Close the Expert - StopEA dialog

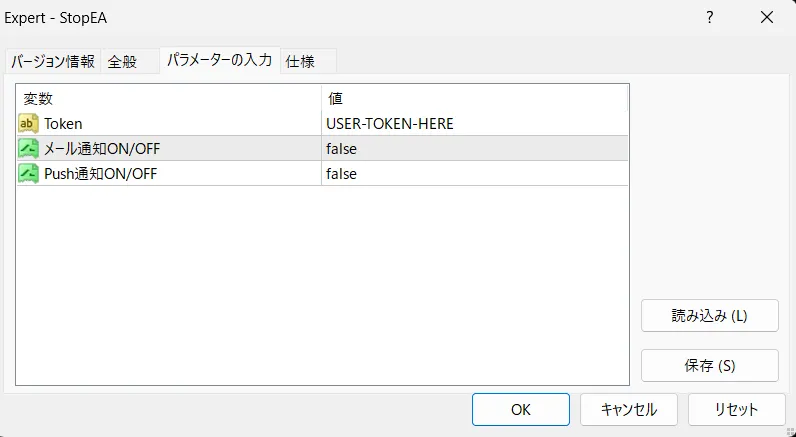[x=767, y=17]
